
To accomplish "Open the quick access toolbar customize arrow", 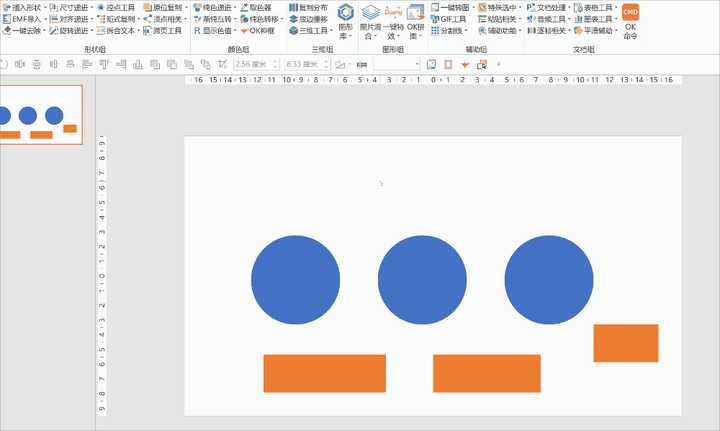I will pos(498,65).
